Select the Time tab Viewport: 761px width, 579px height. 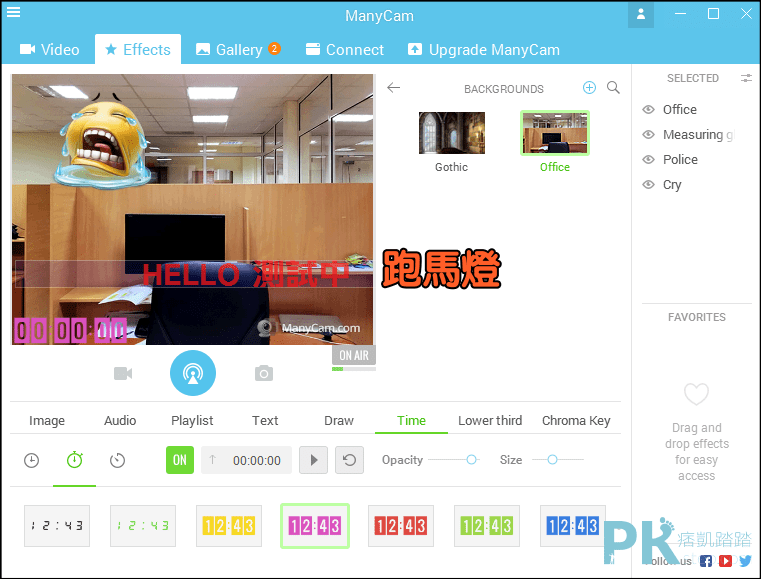pyautogui.click(x=411, y=420)
